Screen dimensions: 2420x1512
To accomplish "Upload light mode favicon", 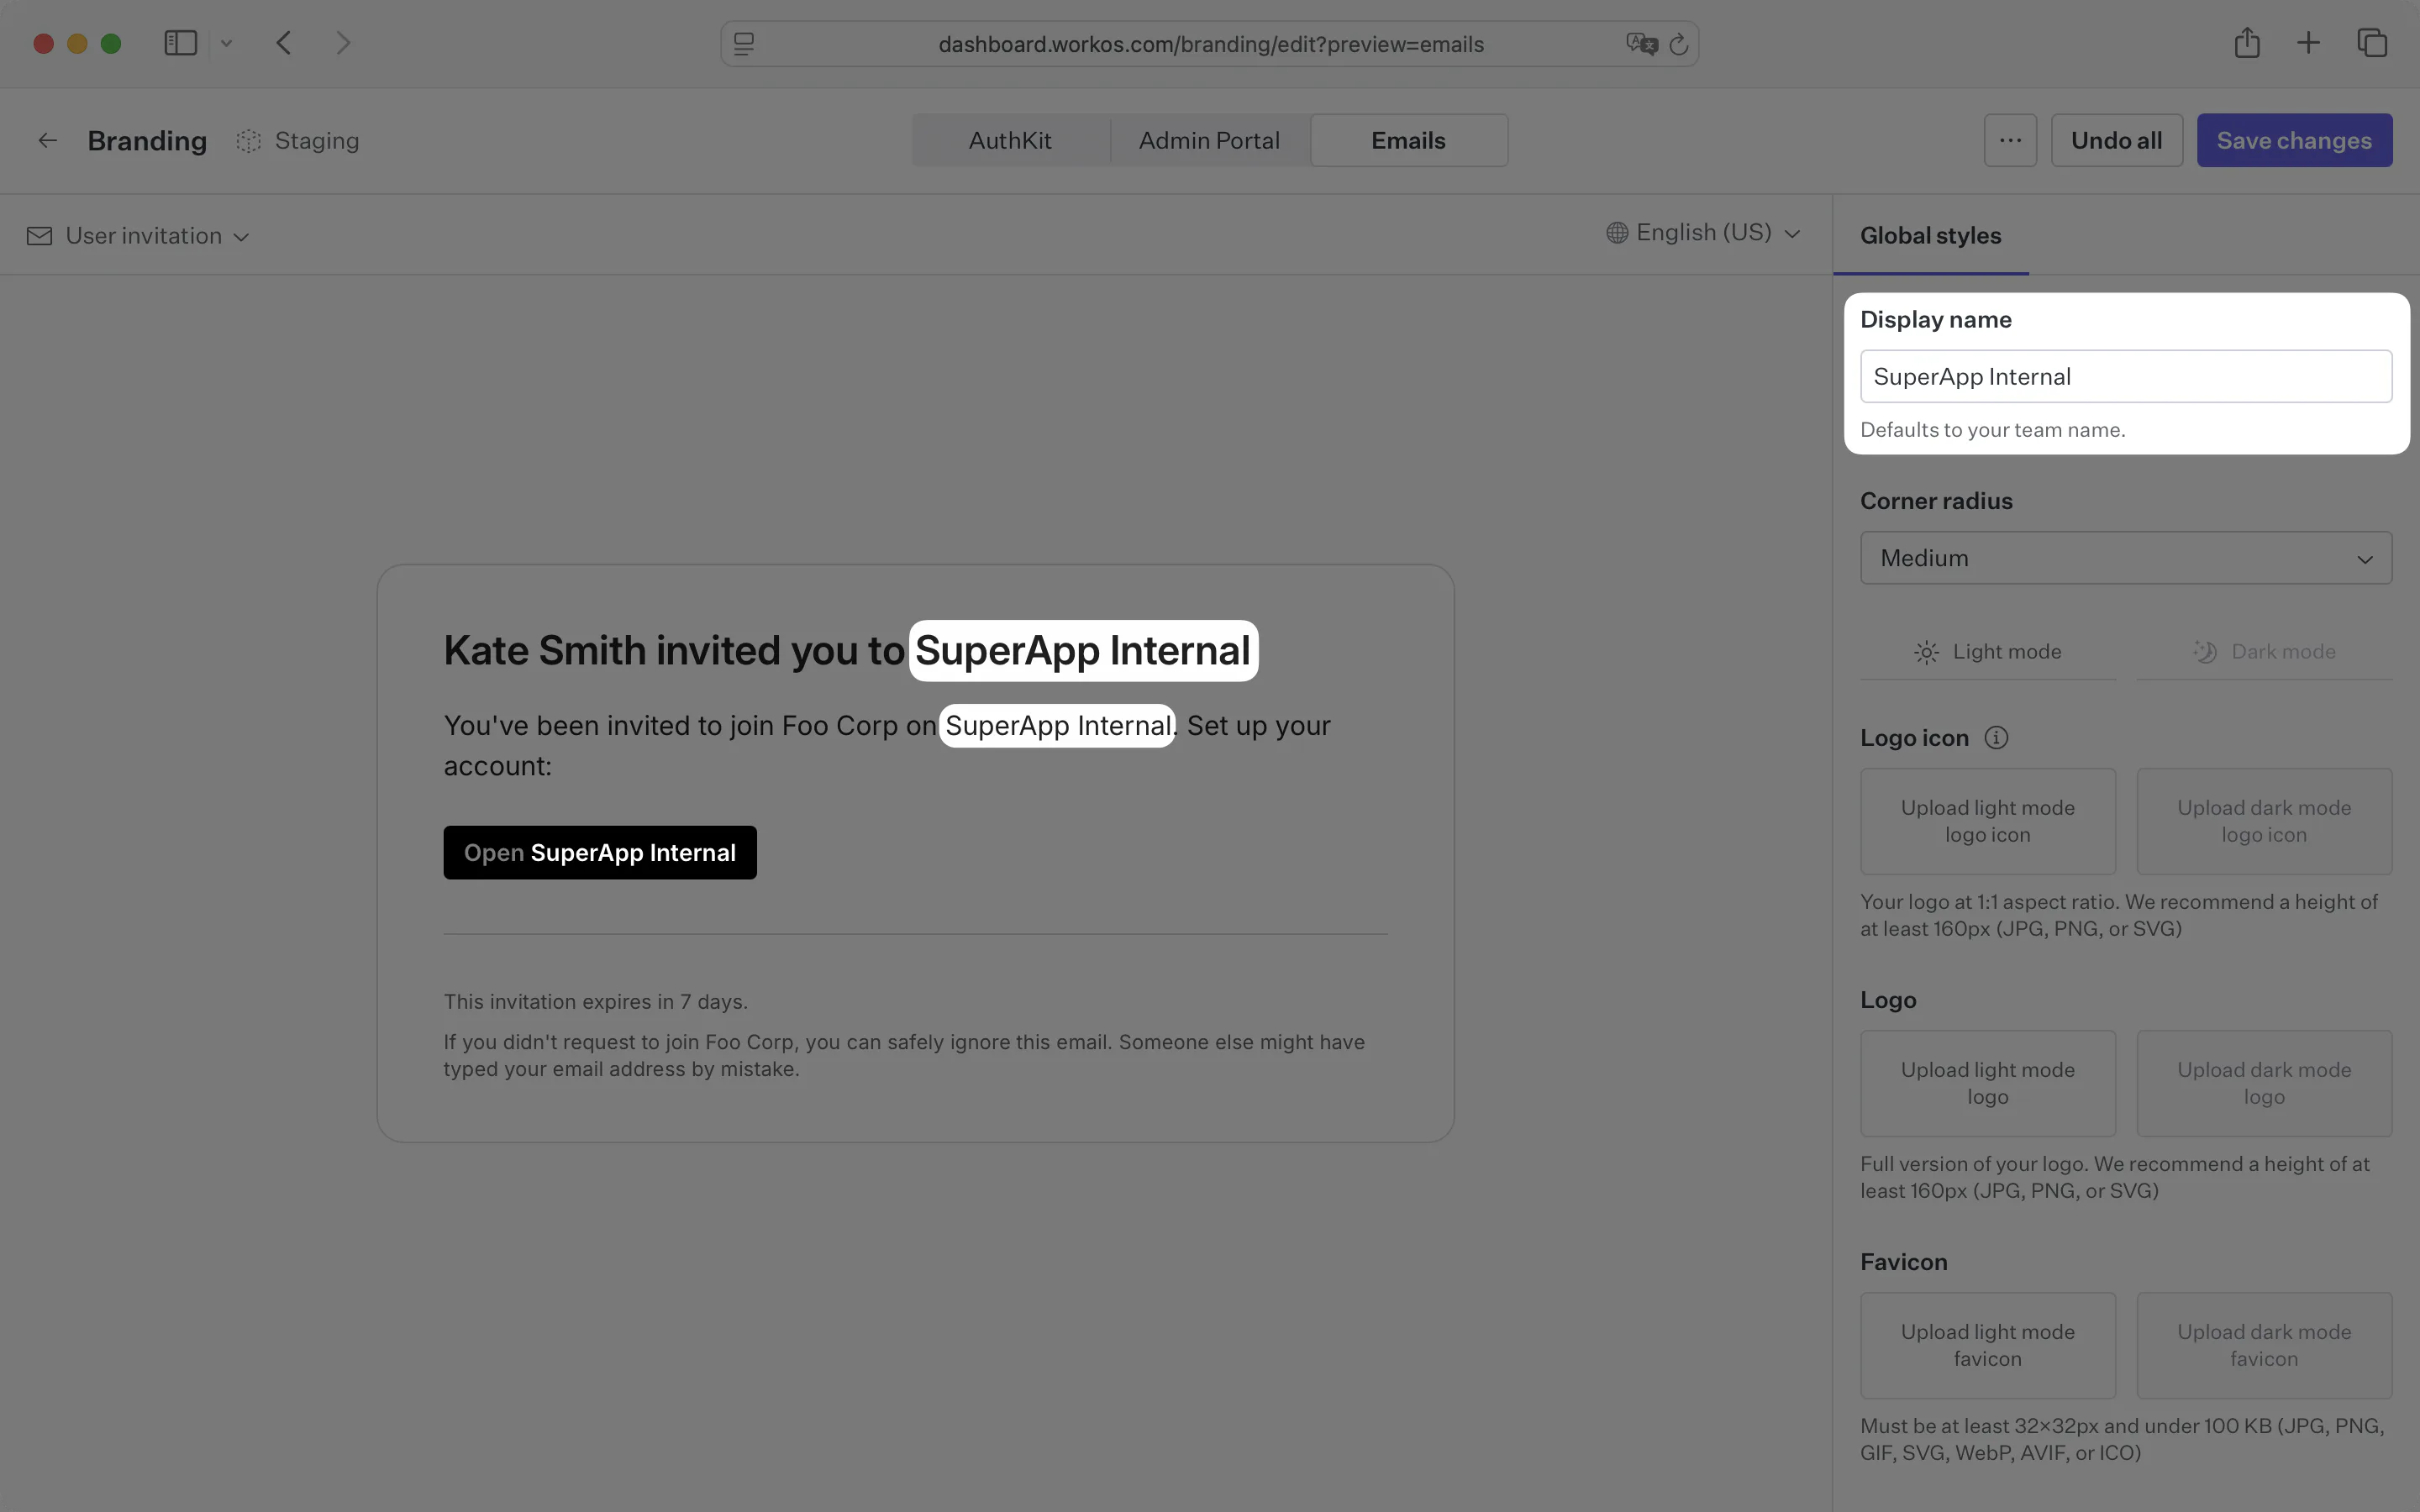I will click(x=1987, y=1345).
